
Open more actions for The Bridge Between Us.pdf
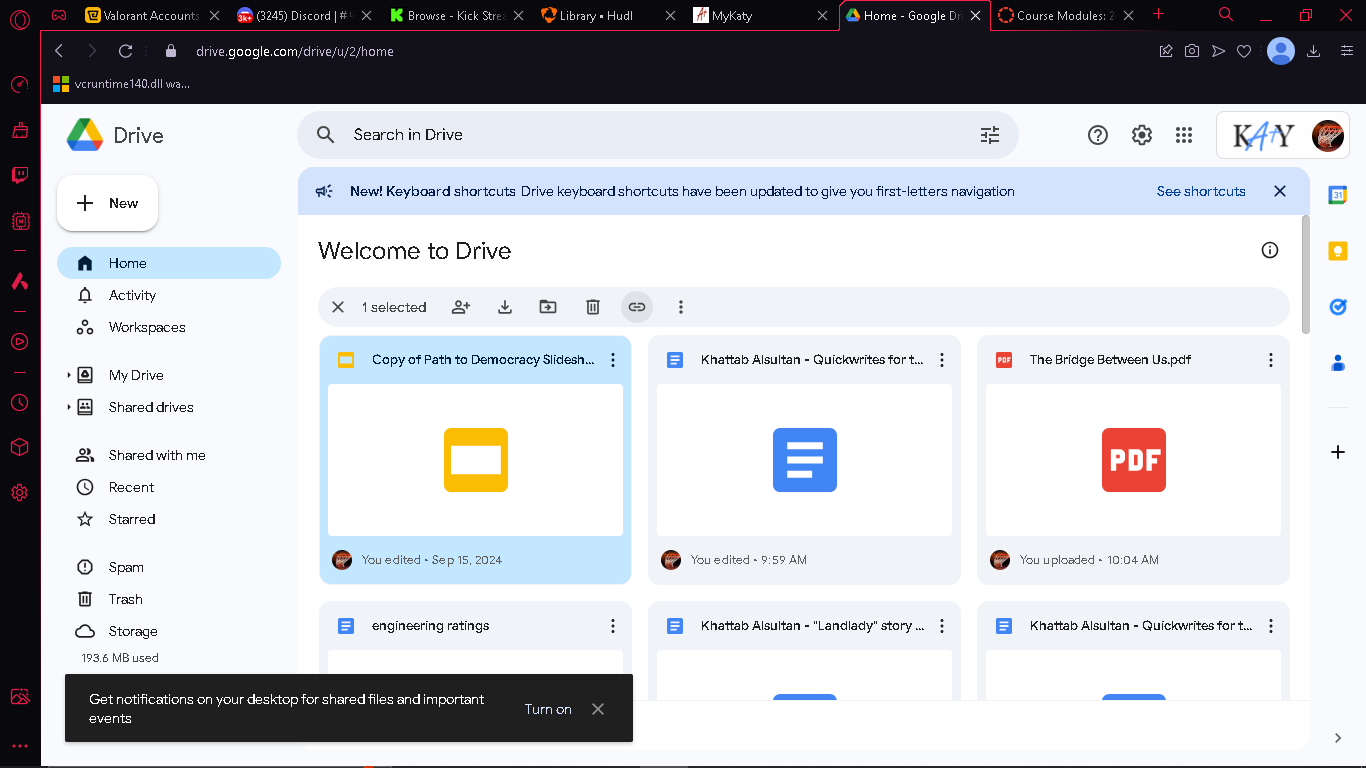click(1271, 360)
